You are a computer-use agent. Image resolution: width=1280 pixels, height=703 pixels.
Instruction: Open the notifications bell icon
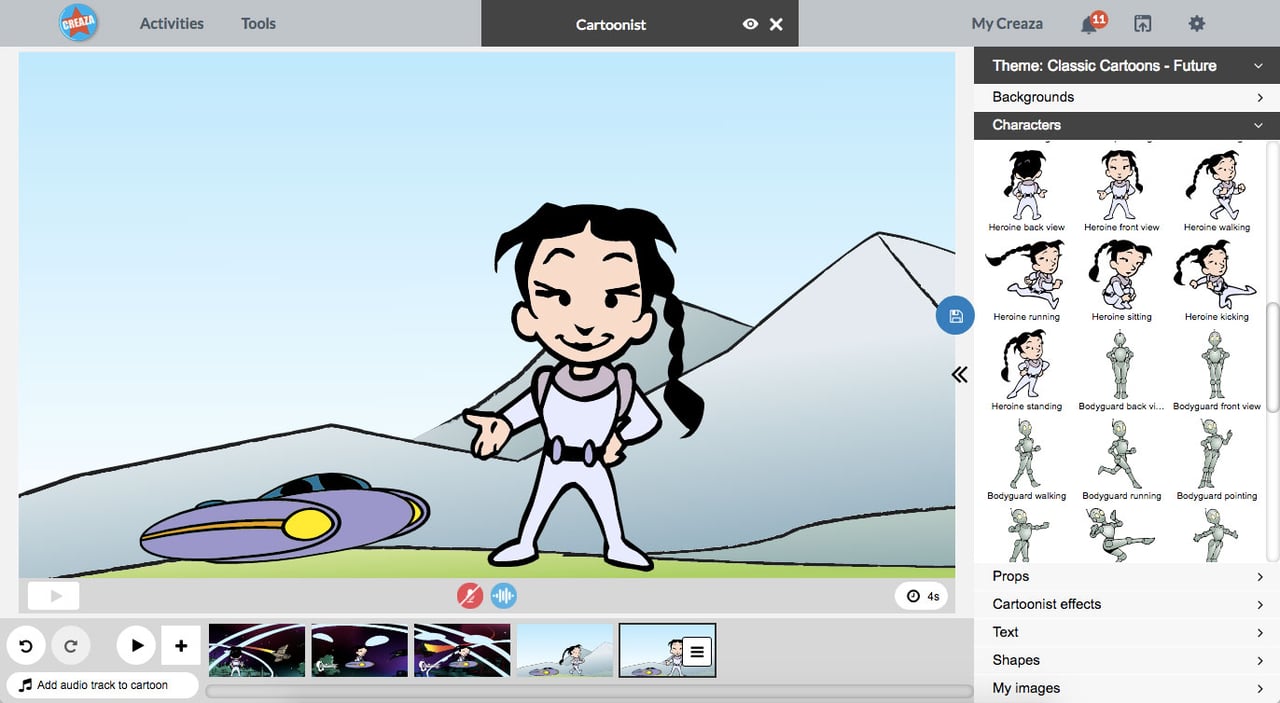tap(1091, 24)
